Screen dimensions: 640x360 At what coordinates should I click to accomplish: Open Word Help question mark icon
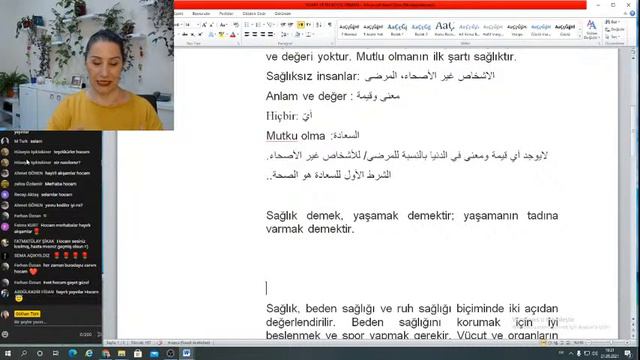(x=632, y=13)
